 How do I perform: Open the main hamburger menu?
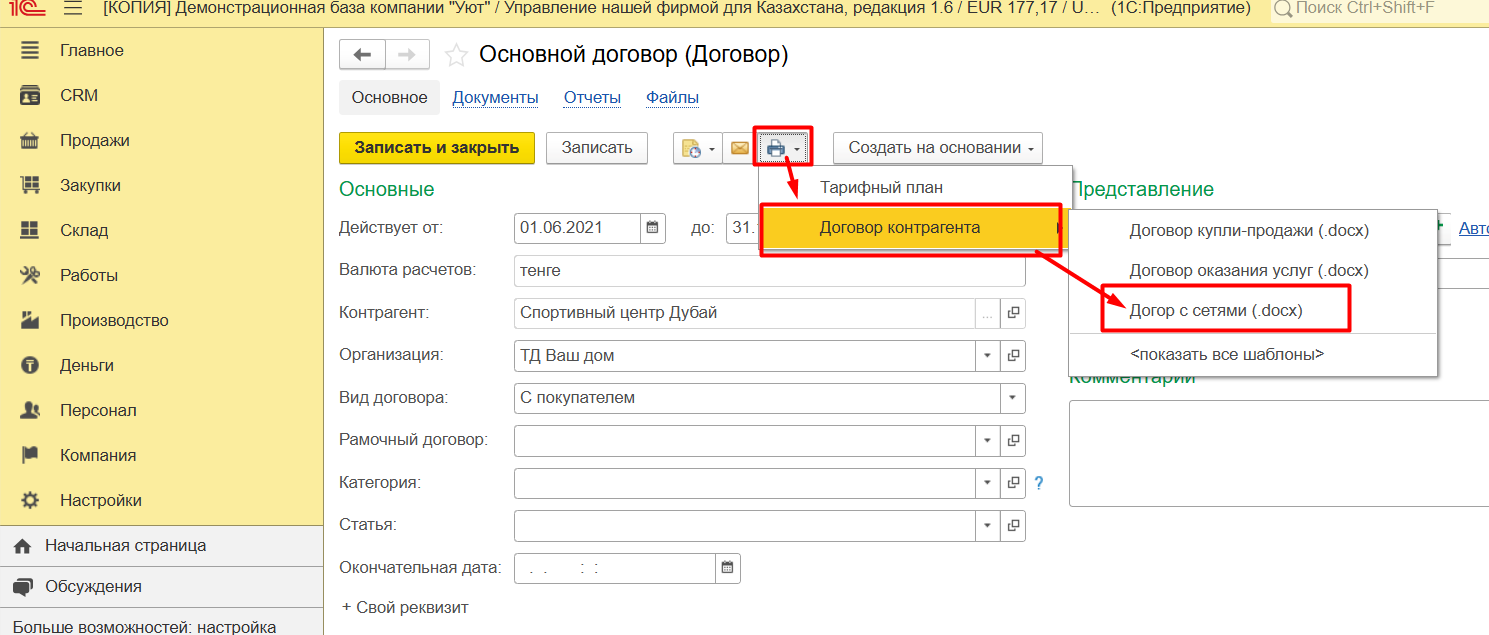coord(73,10)
